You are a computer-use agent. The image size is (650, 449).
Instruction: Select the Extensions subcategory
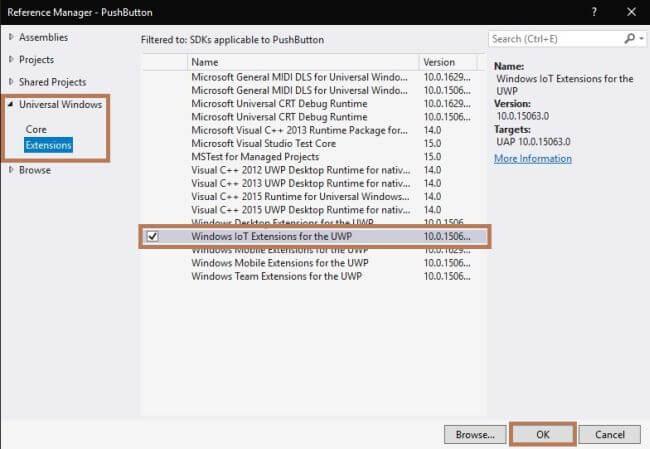pyautogui.click(x=49, y=145)
